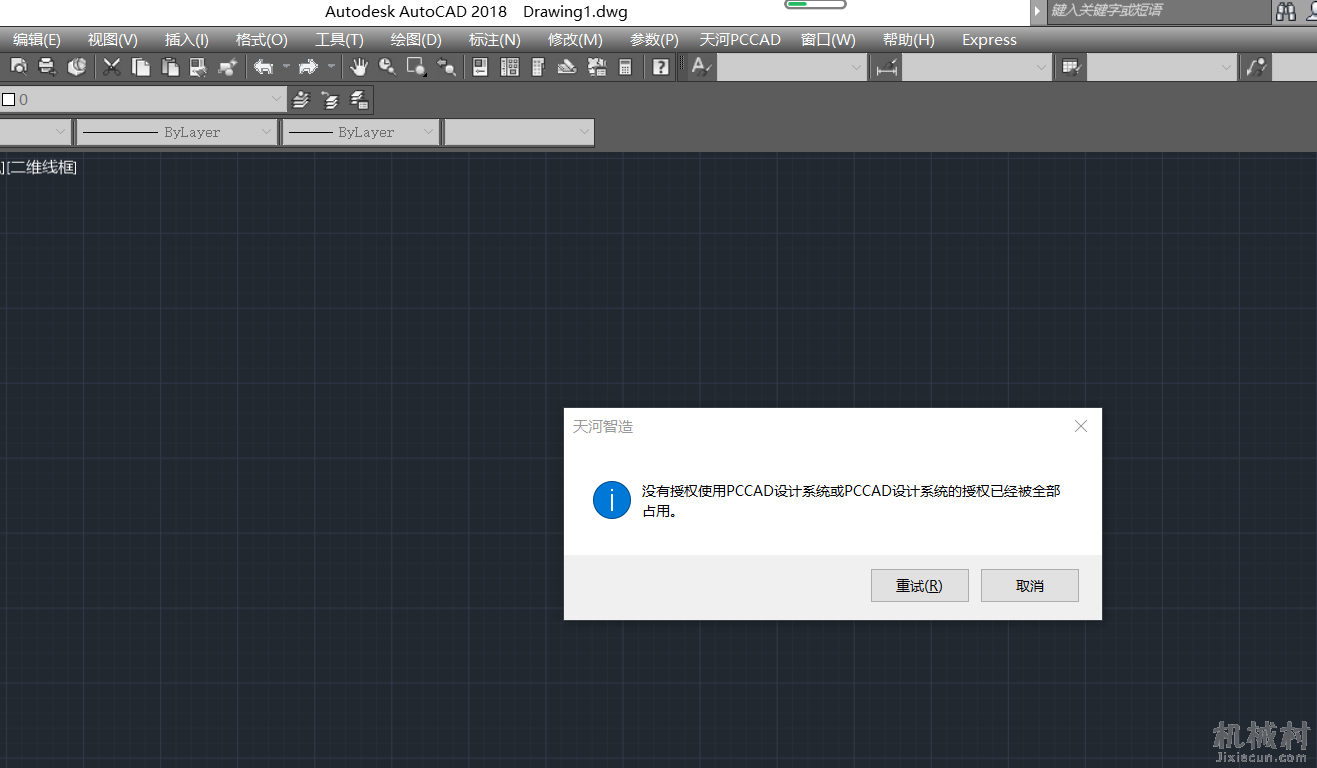Open the undo history arrow dropdown
Image resolution: width=1317 pixels, height=768 pixels.
click(x=286, y=67)
